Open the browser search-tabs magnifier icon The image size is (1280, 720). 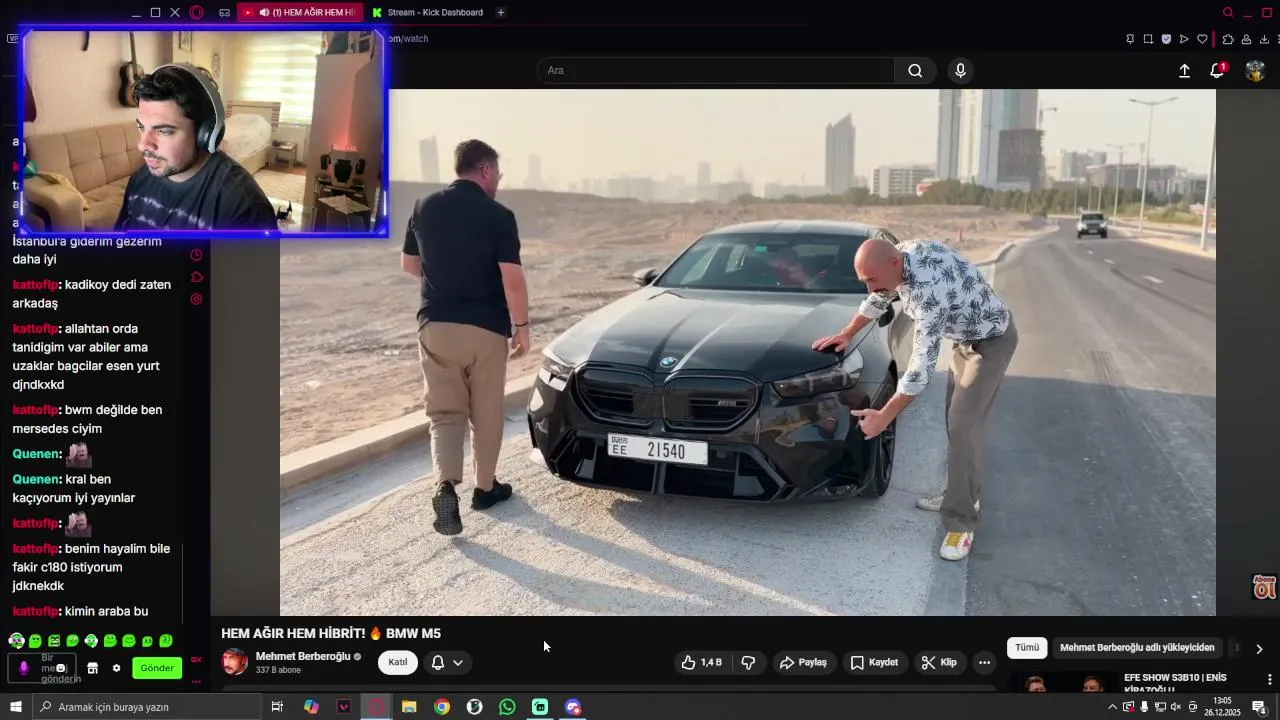[x=1228, y=12]
